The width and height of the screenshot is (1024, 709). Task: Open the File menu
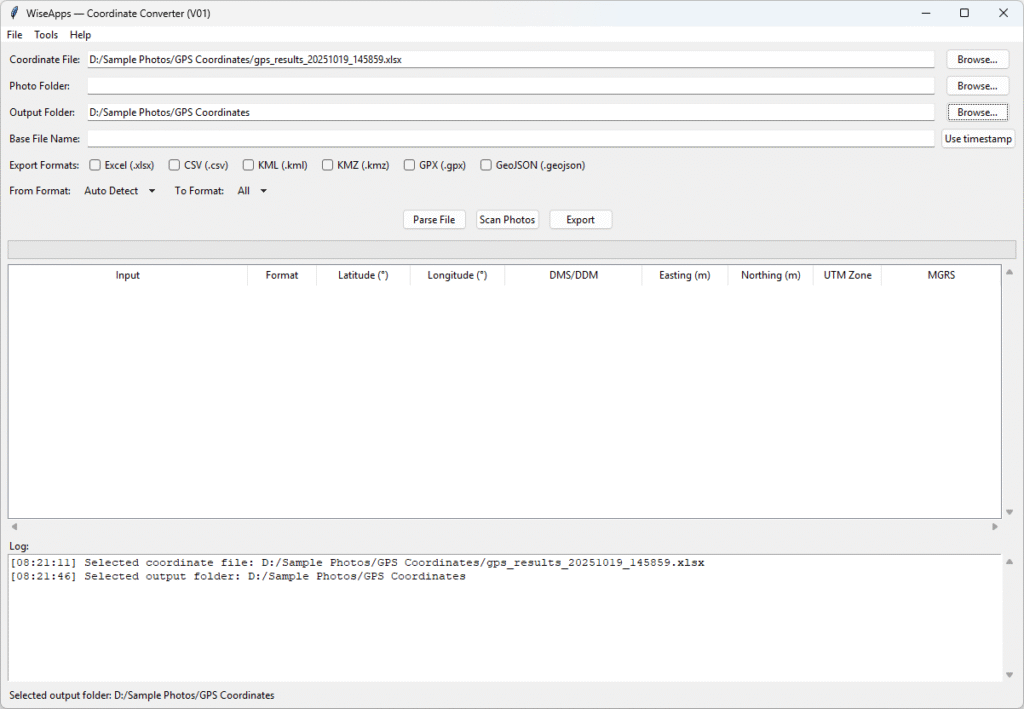pos(14,34)
